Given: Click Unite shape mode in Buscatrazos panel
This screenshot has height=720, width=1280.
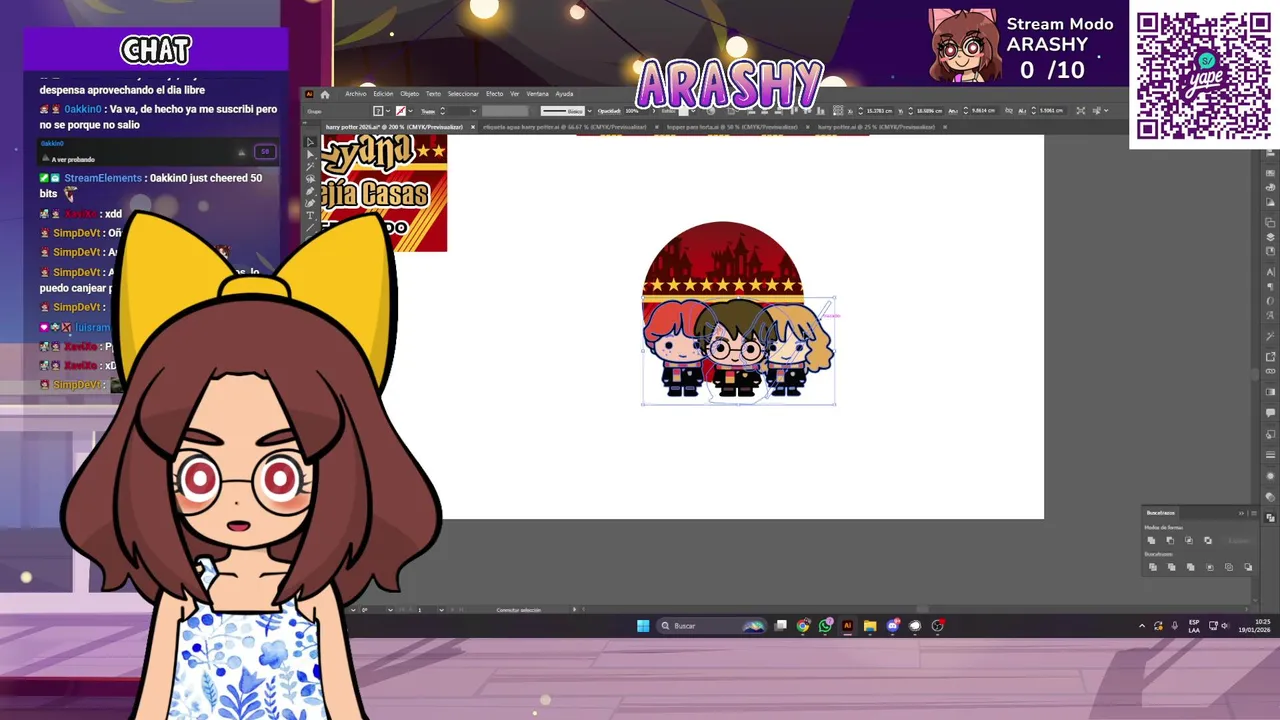Looking at the screenshot, I should pos(1151,540).
